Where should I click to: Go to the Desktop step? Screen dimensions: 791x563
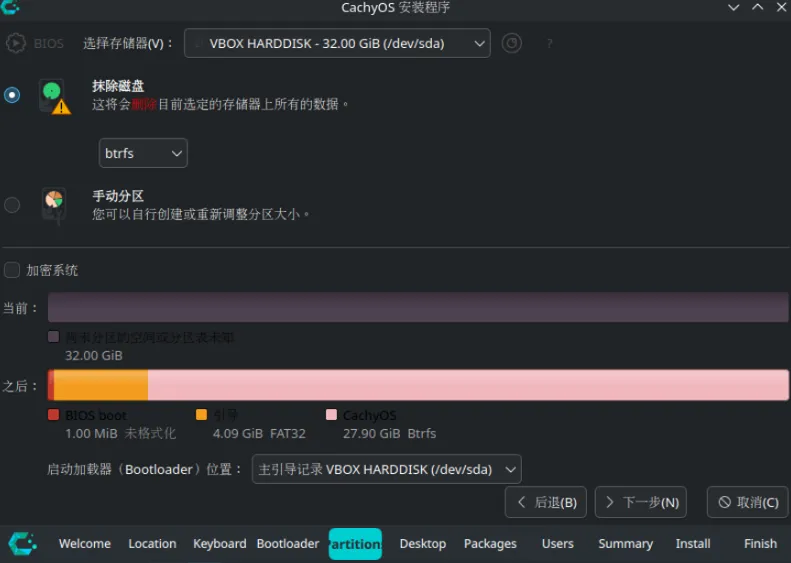coord(423,544)
